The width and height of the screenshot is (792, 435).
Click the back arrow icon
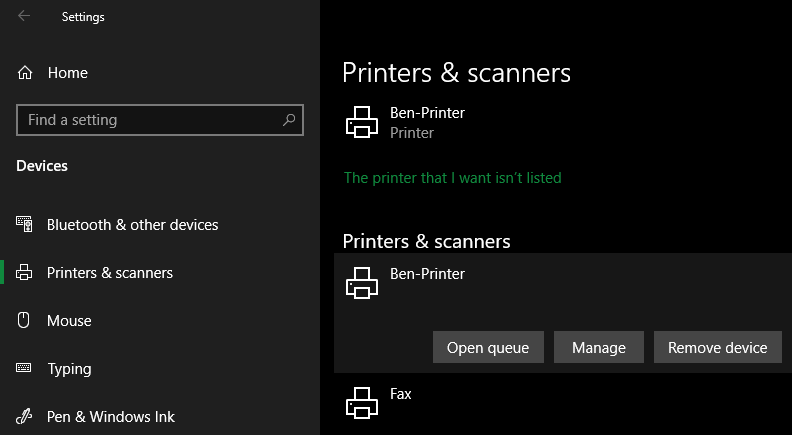(24, 16)
